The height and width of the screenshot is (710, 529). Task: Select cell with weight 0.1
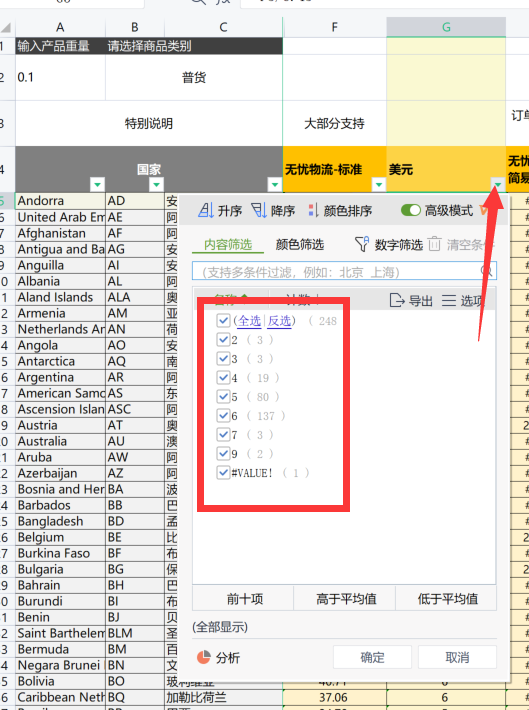(60, 77)
